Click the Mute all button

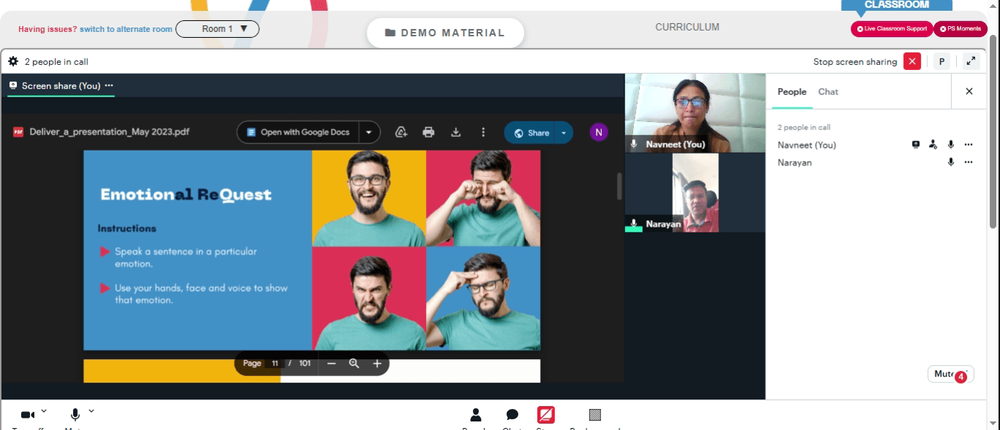click(950, 374)
